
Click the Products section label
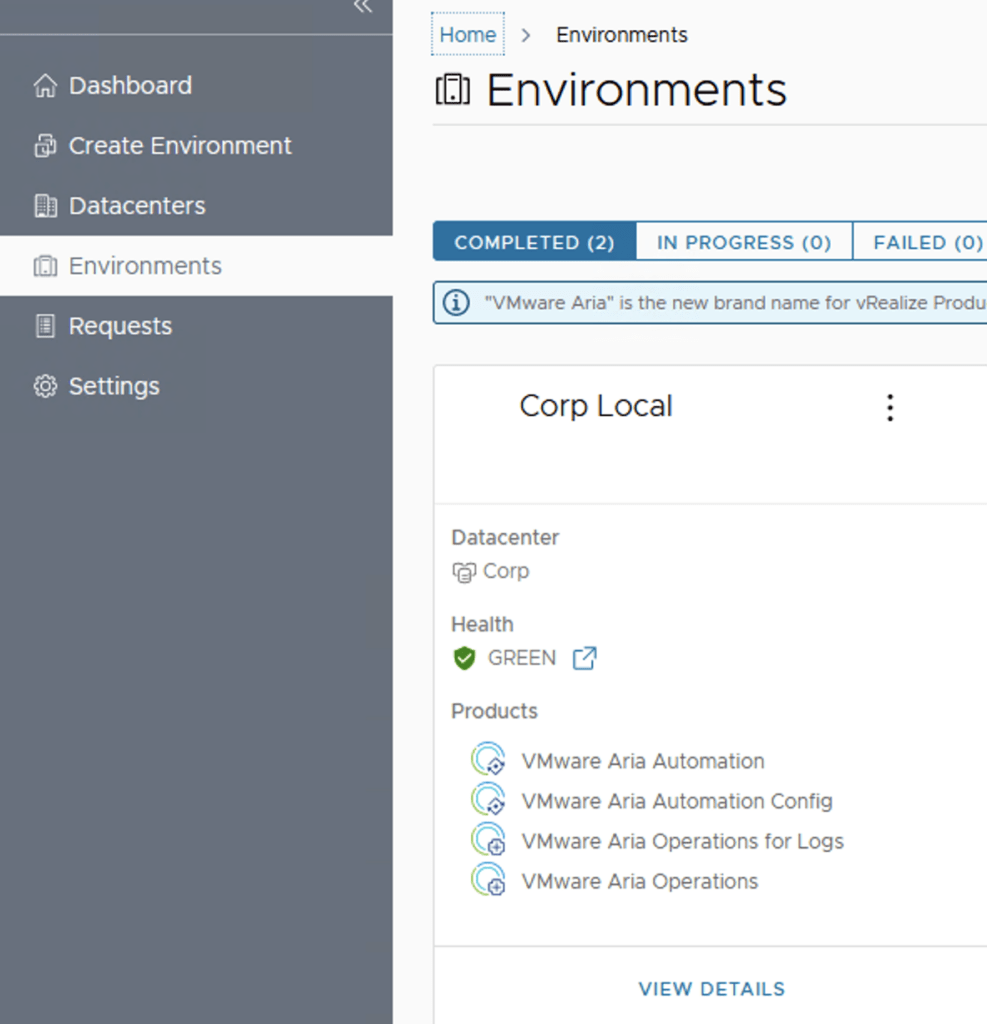[x=494, y=711]
